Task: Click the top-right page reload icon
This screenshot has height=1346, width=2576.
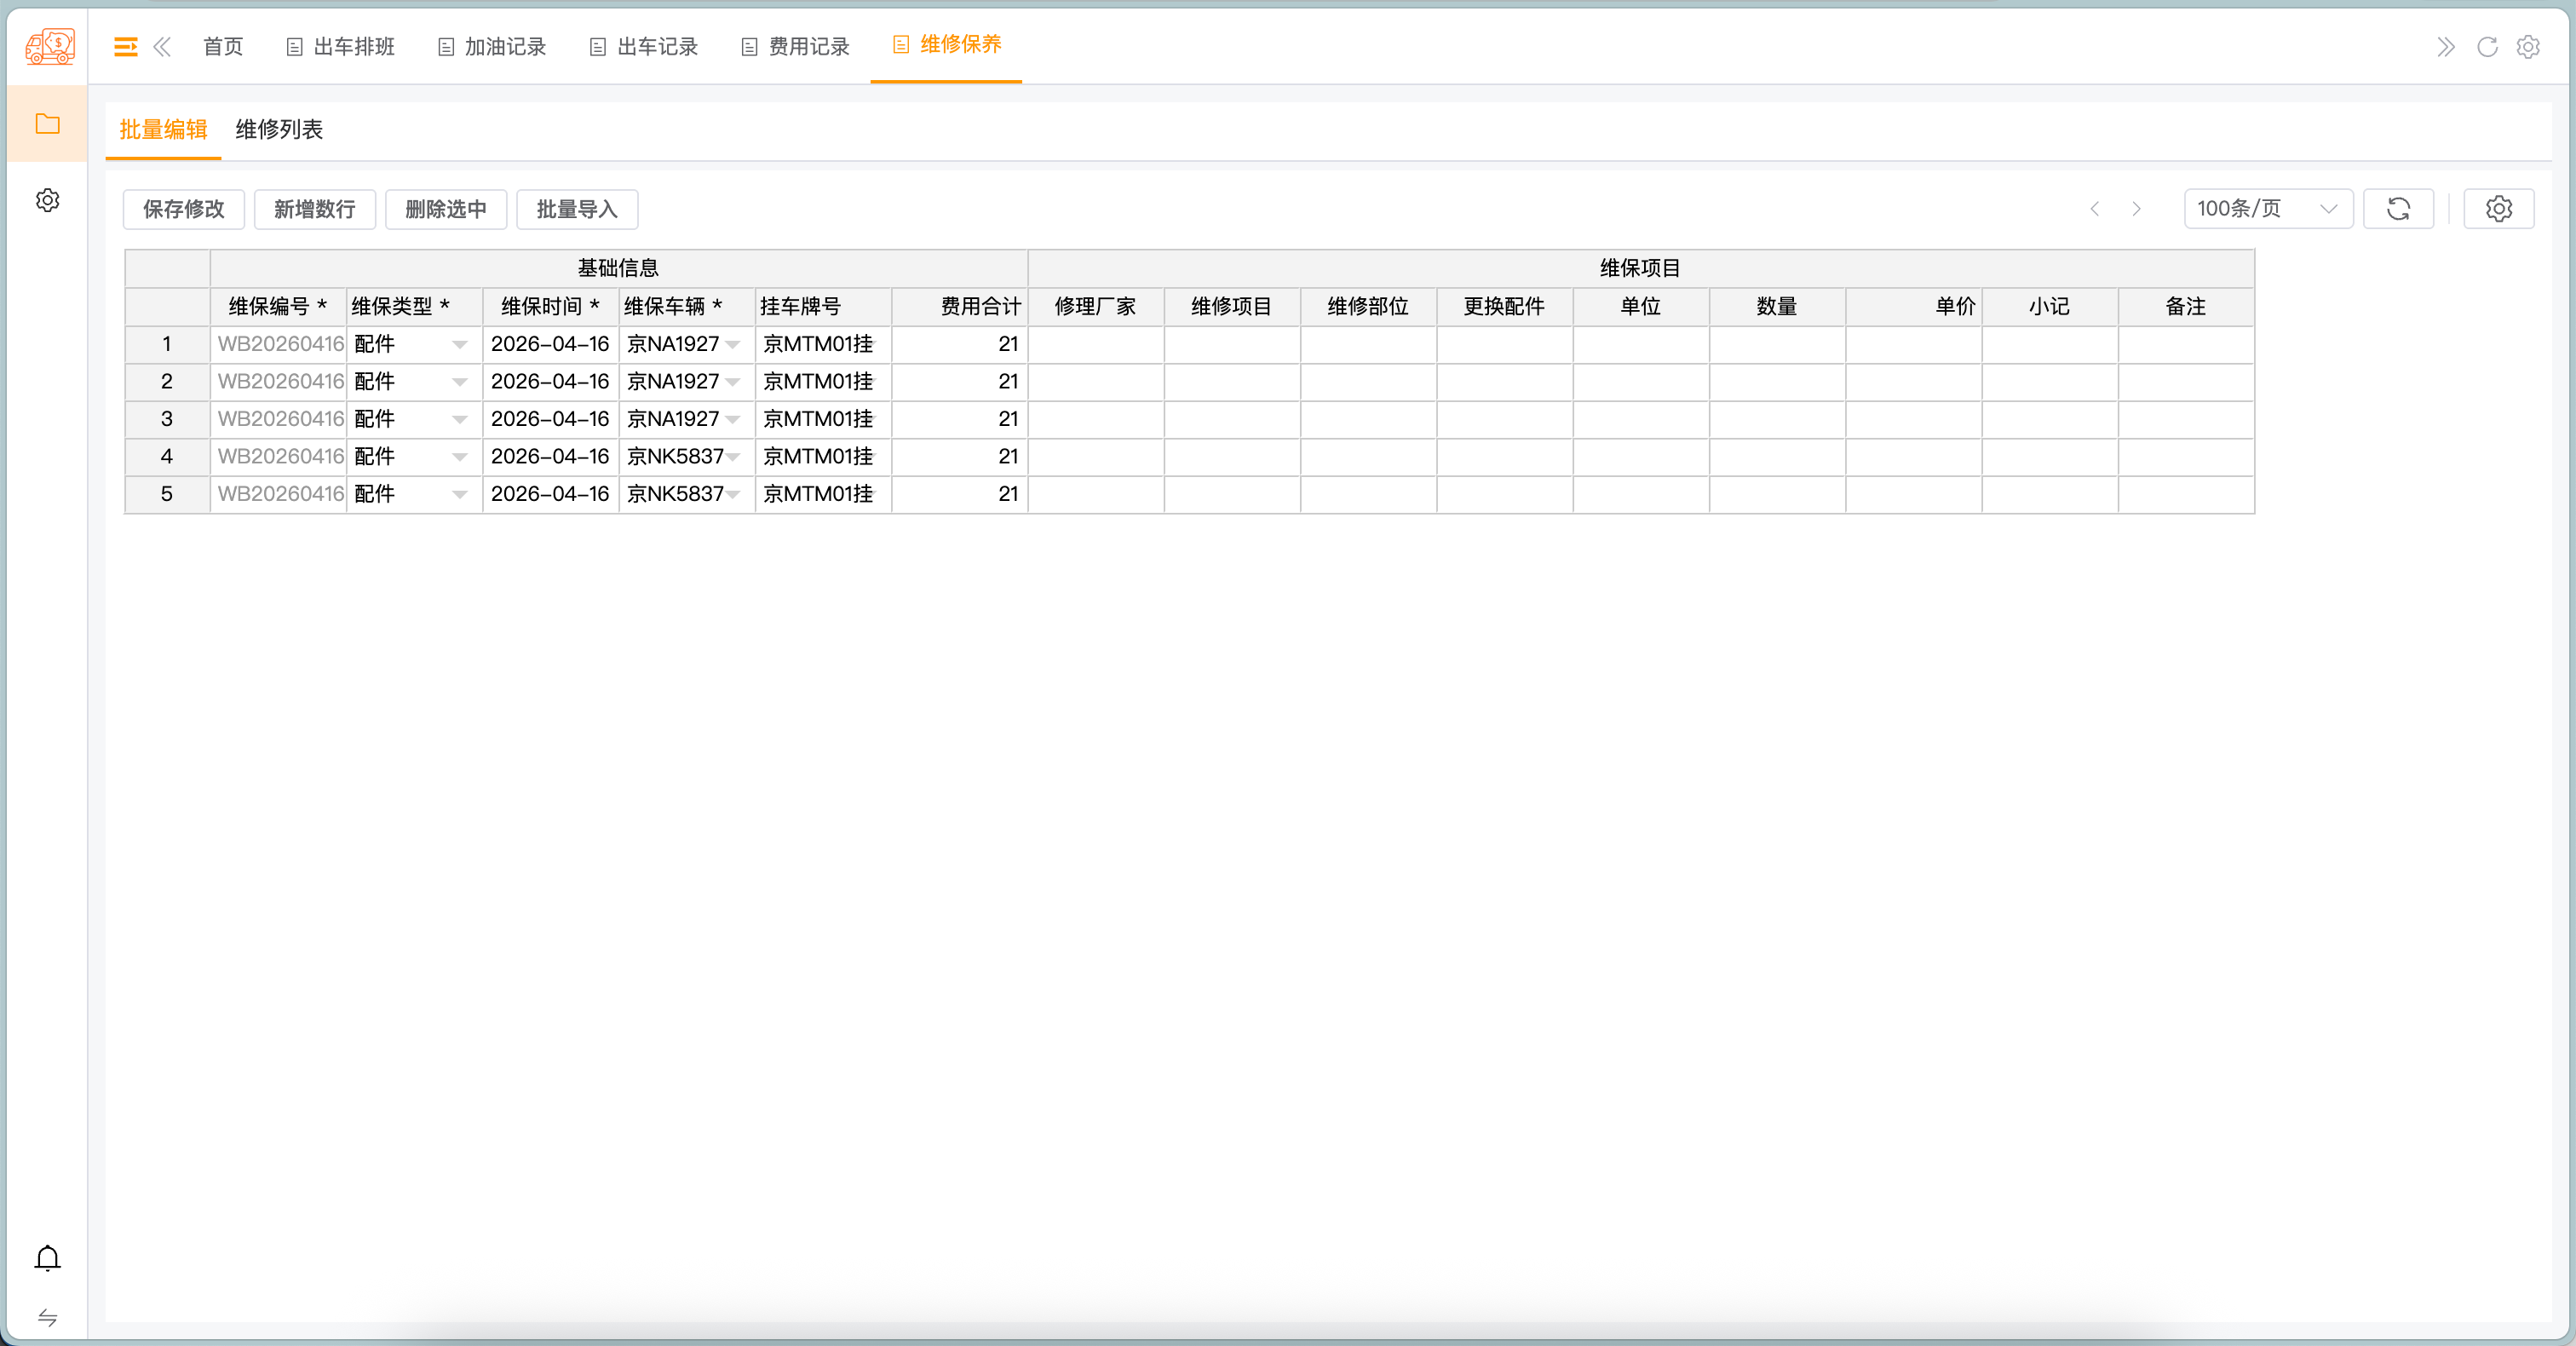Action: [x=2487, y=47]
